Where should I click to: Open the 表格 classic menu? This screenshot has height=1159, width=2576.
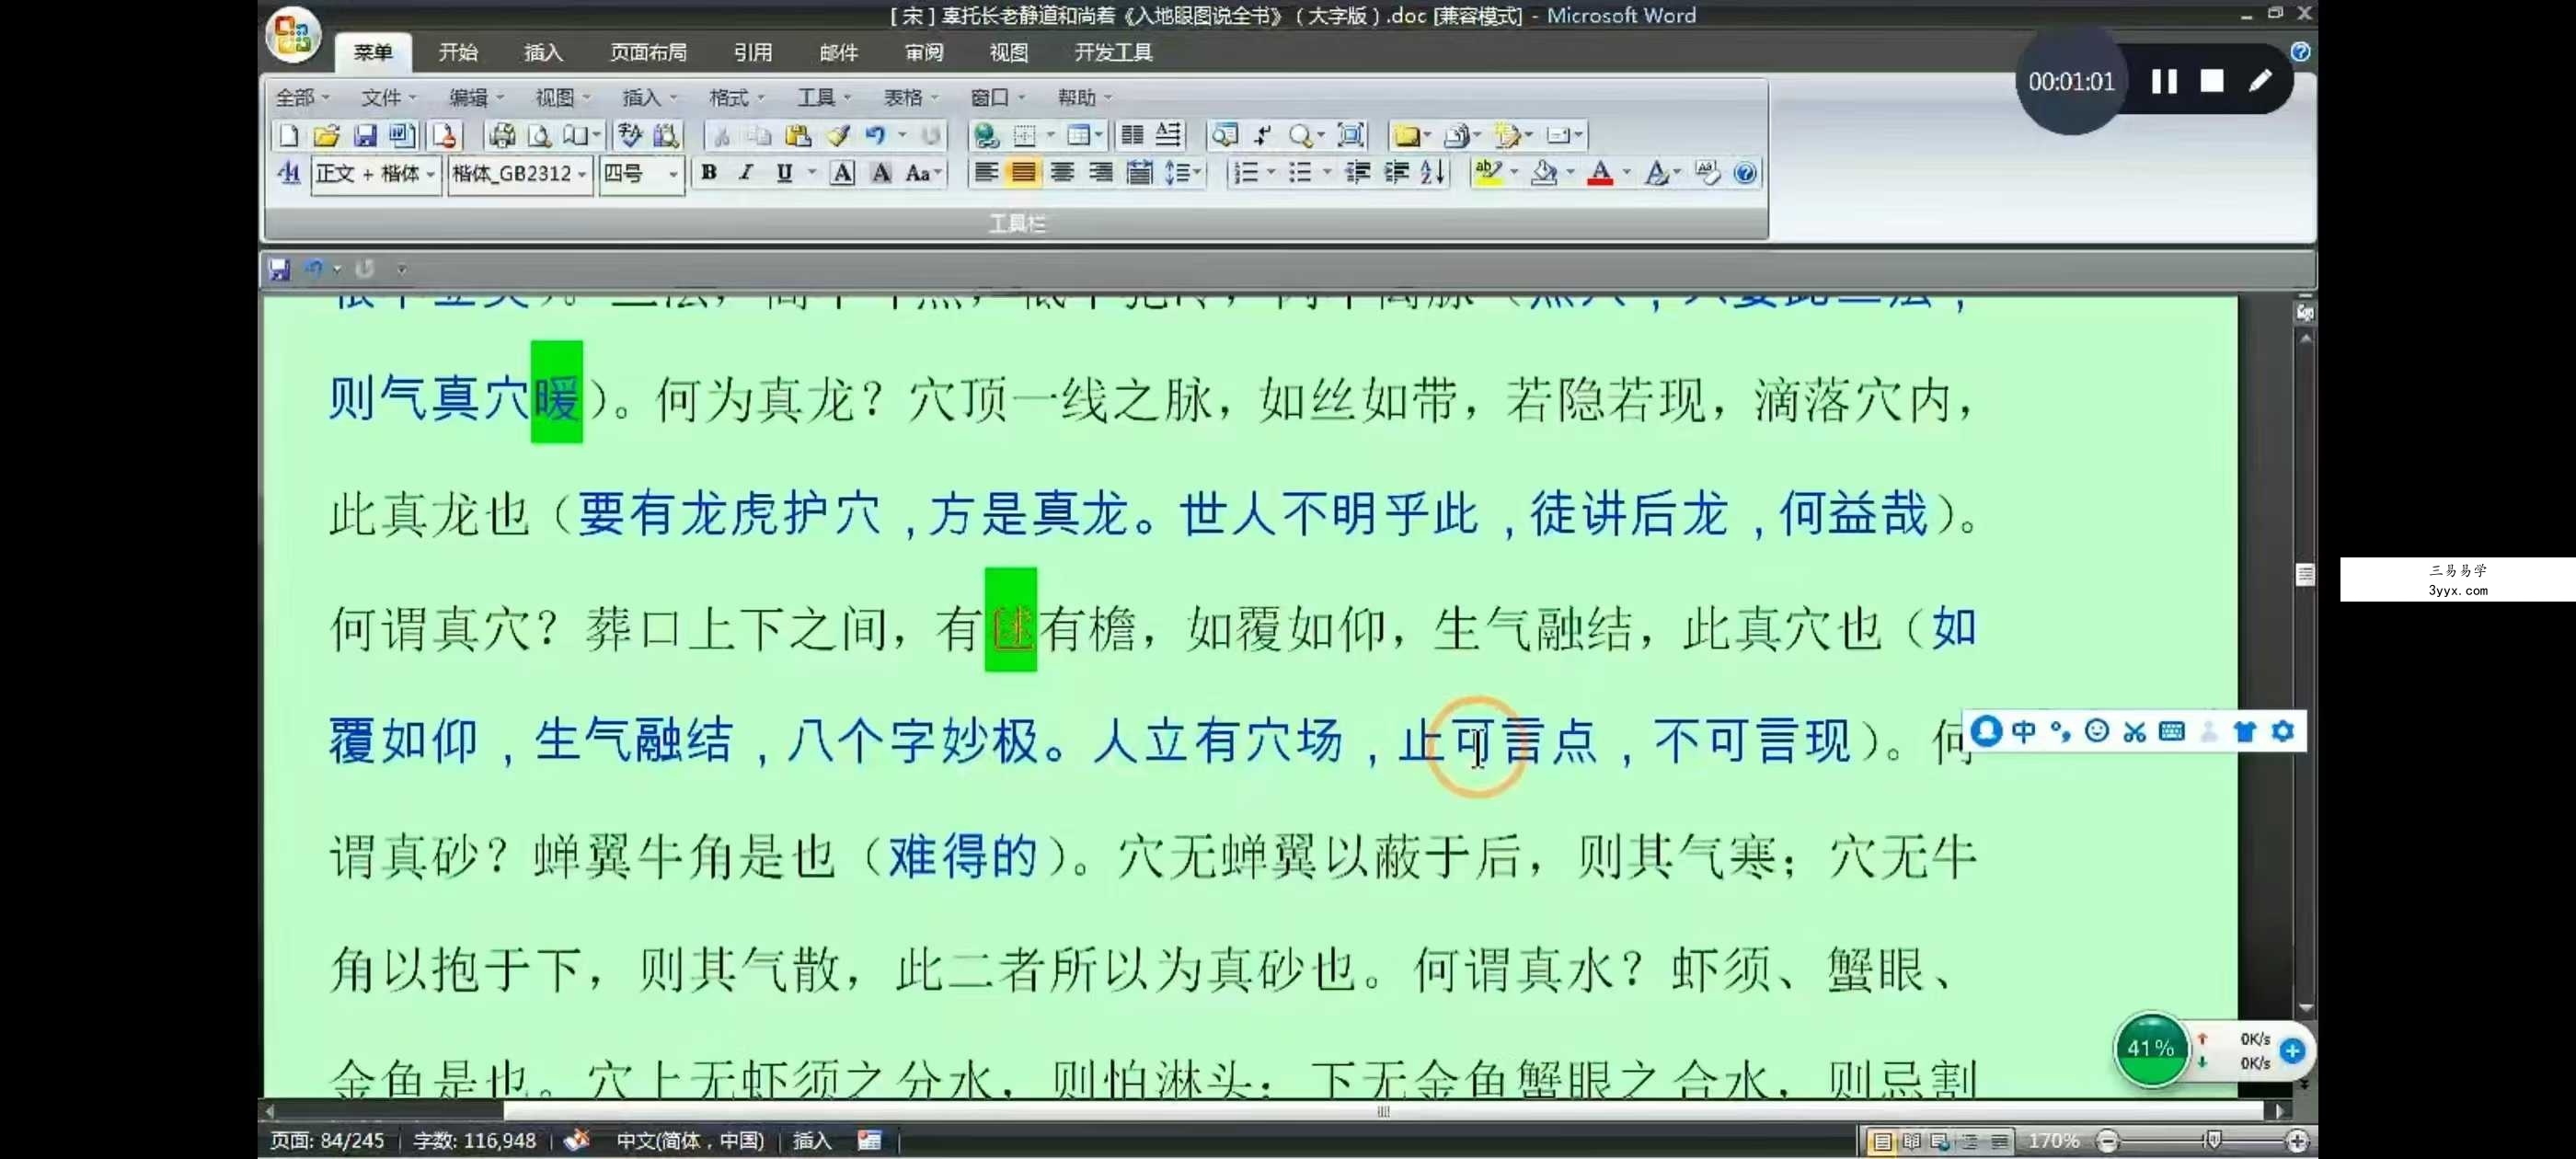(x=909, y=97)
